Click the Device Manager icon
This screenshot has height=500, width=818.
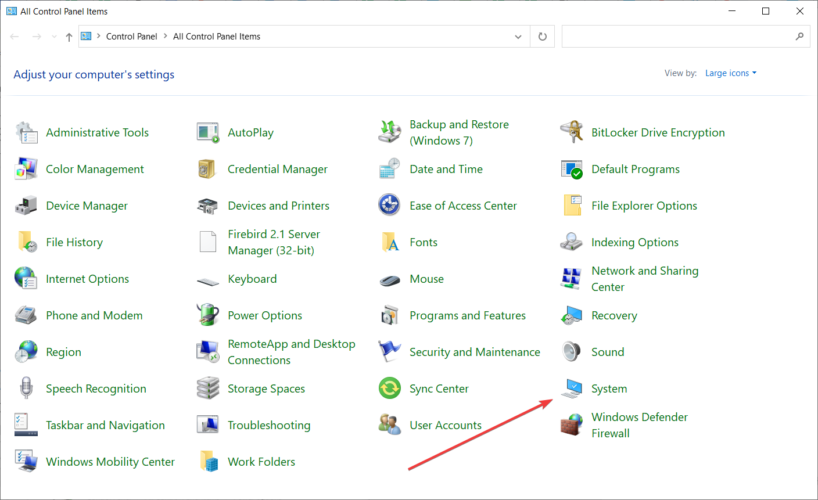[x=26, y=206]
